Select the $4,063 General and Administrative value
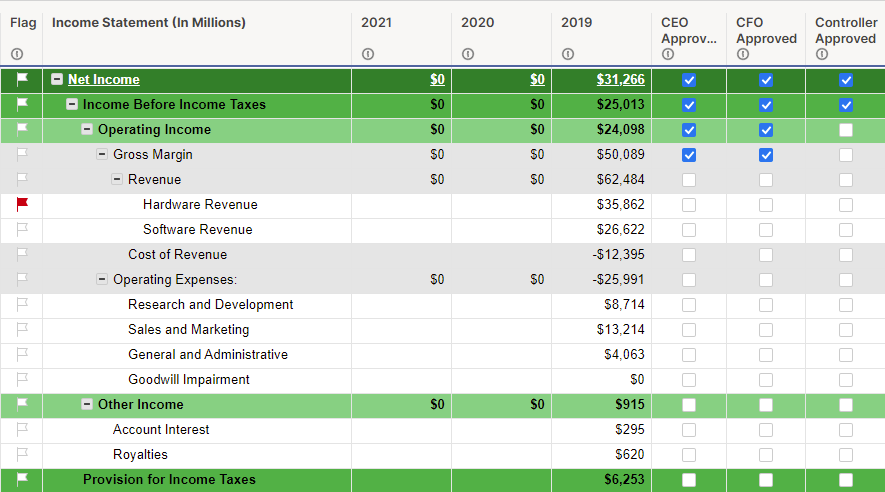Viewport: 885px width, 492px height. pos(624,354)
